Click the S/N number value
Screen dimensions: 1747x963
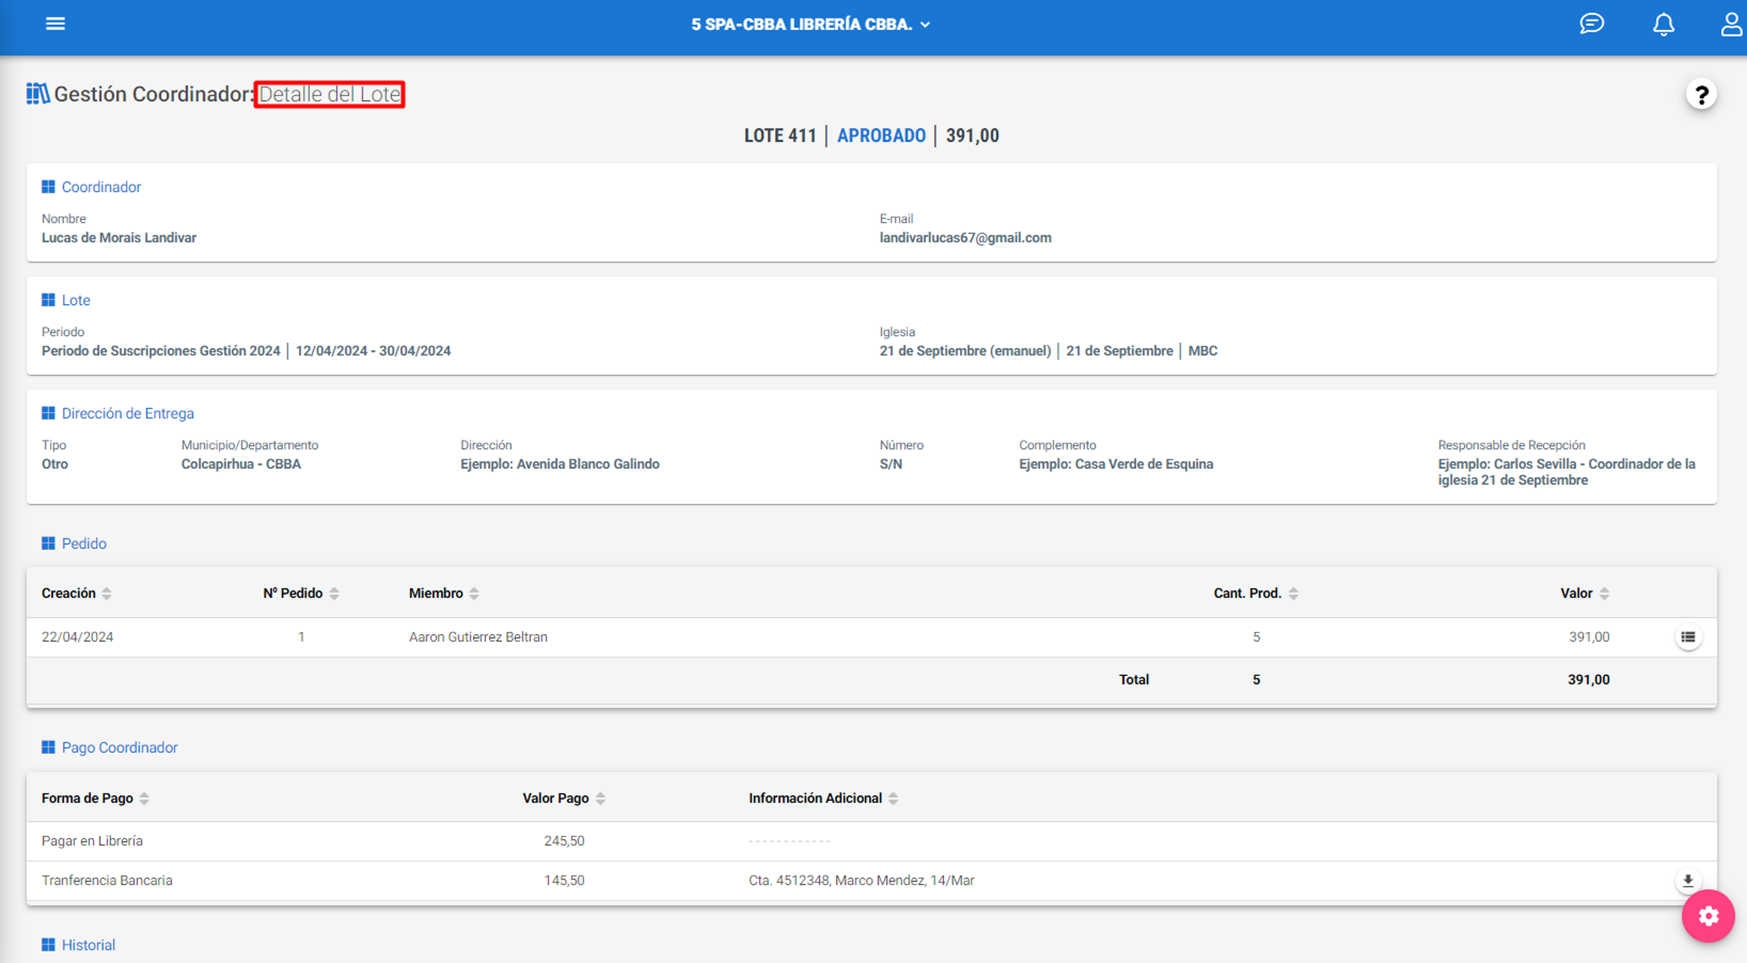pos(891,464)
